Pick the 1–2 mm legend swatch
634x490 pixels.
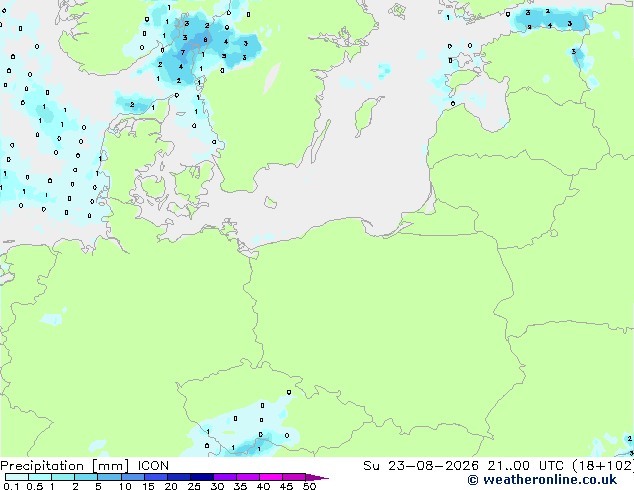point(63,477)
